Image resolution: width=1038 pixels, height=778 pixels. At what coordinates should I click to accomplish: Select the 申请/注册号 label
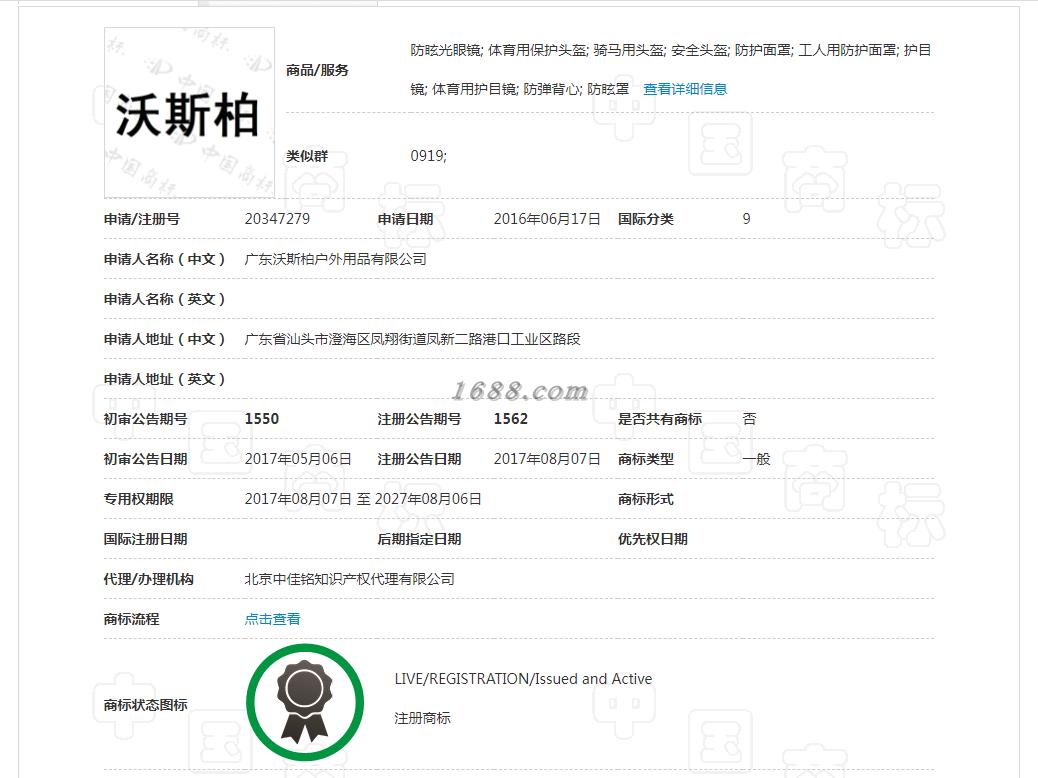pos(142,219)
